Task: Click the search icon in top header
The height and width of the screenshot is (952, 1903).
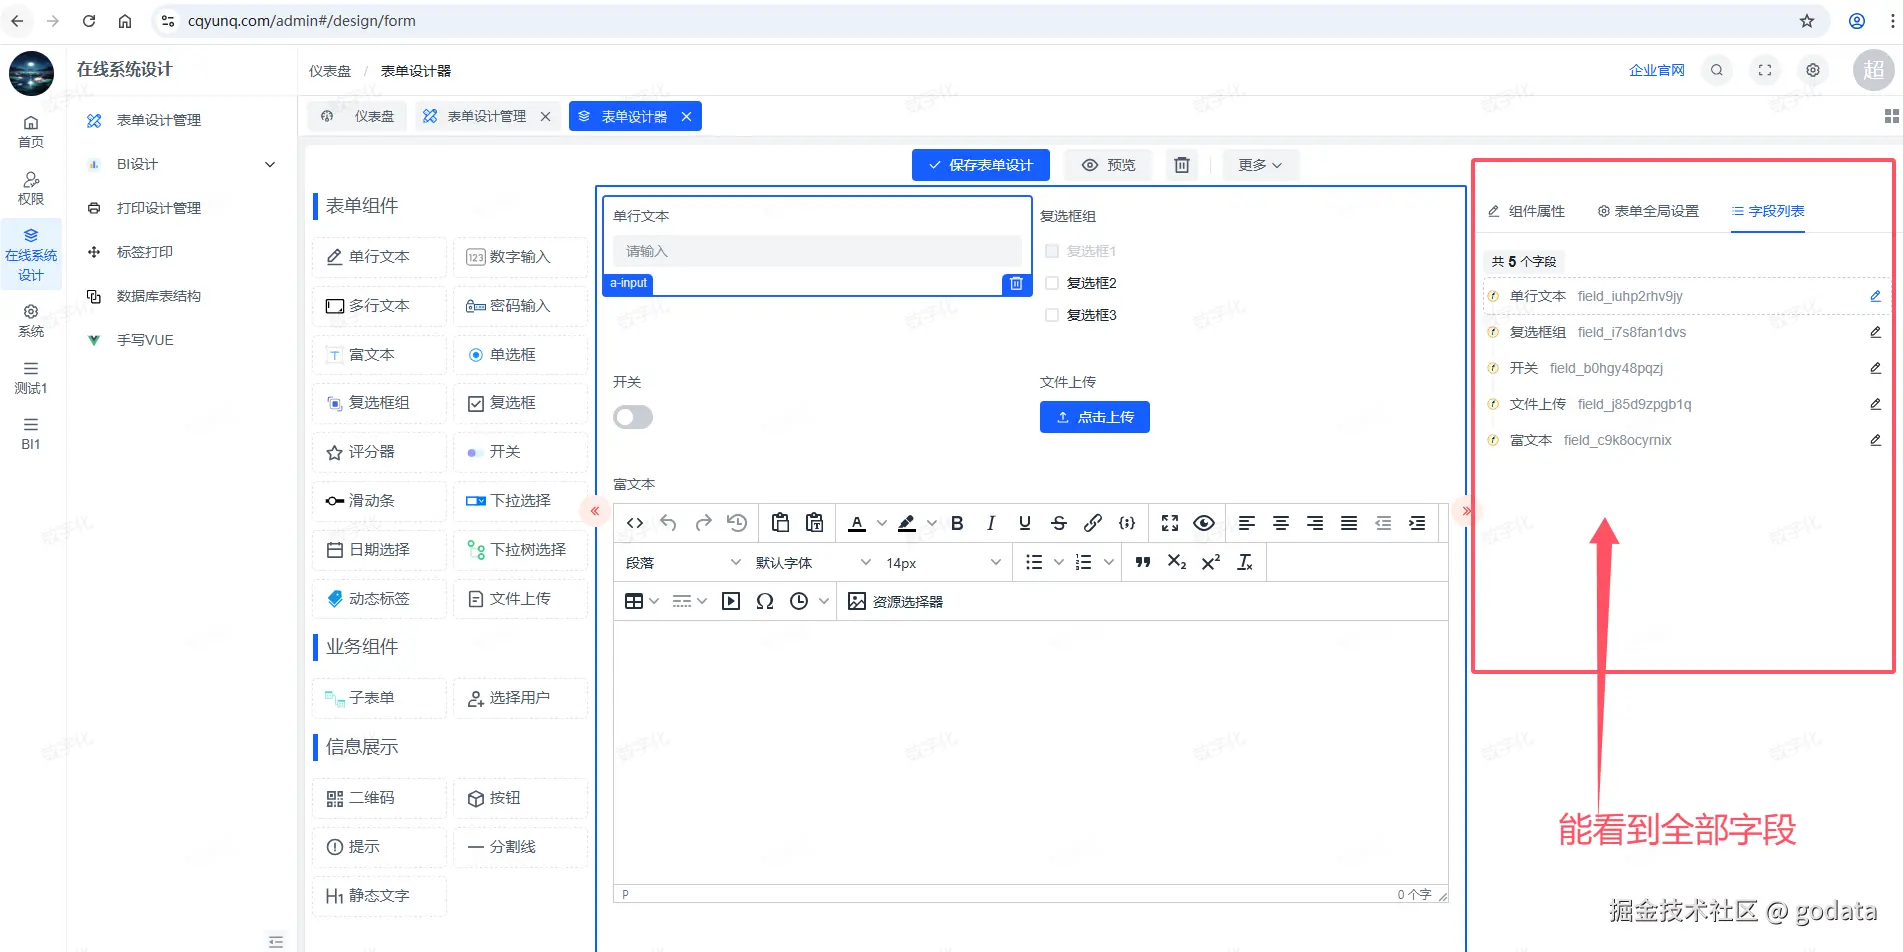Action: 1717,70
